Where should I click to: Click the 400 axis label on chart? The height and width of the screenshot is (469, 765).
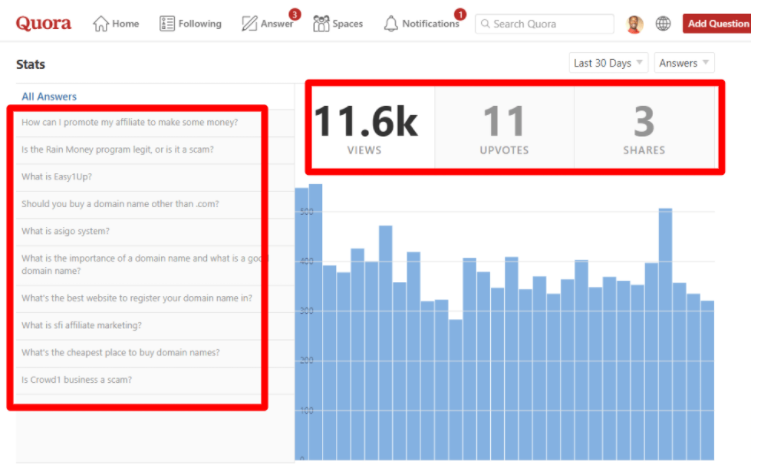point(307,261)
